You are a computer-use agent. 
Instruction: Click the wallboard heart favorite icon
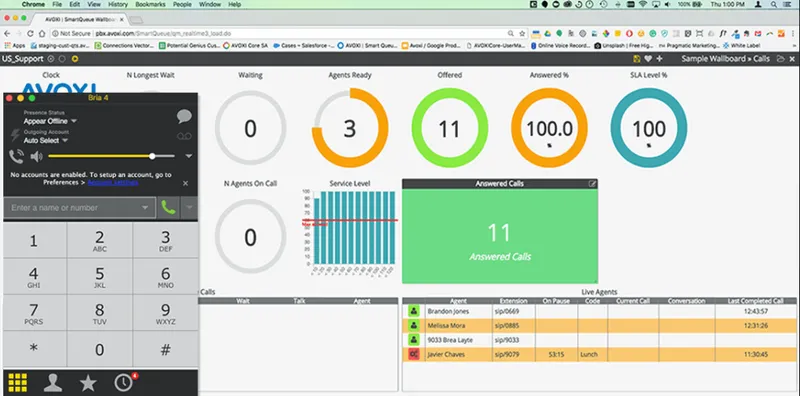coord(648,59)
